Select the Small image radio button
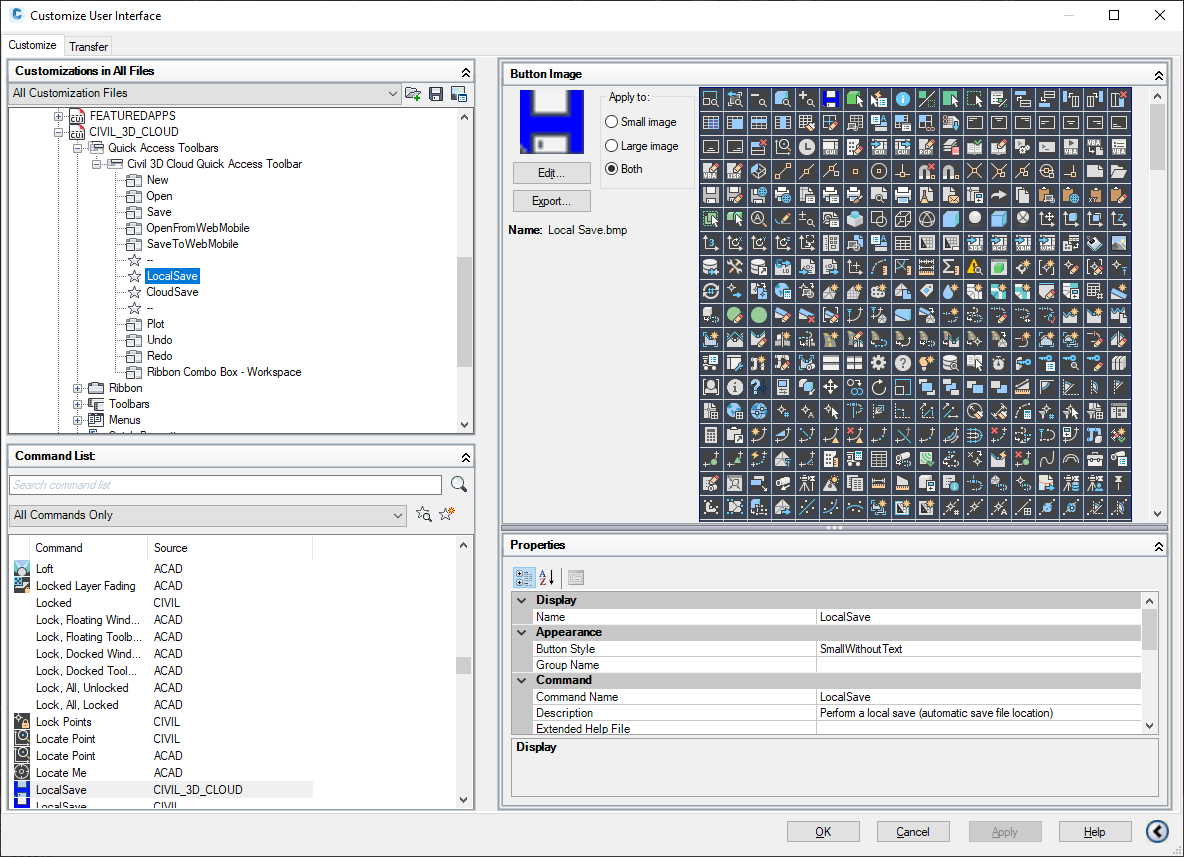The height and width of the screenshot is (857, 1184). (612, 122)
